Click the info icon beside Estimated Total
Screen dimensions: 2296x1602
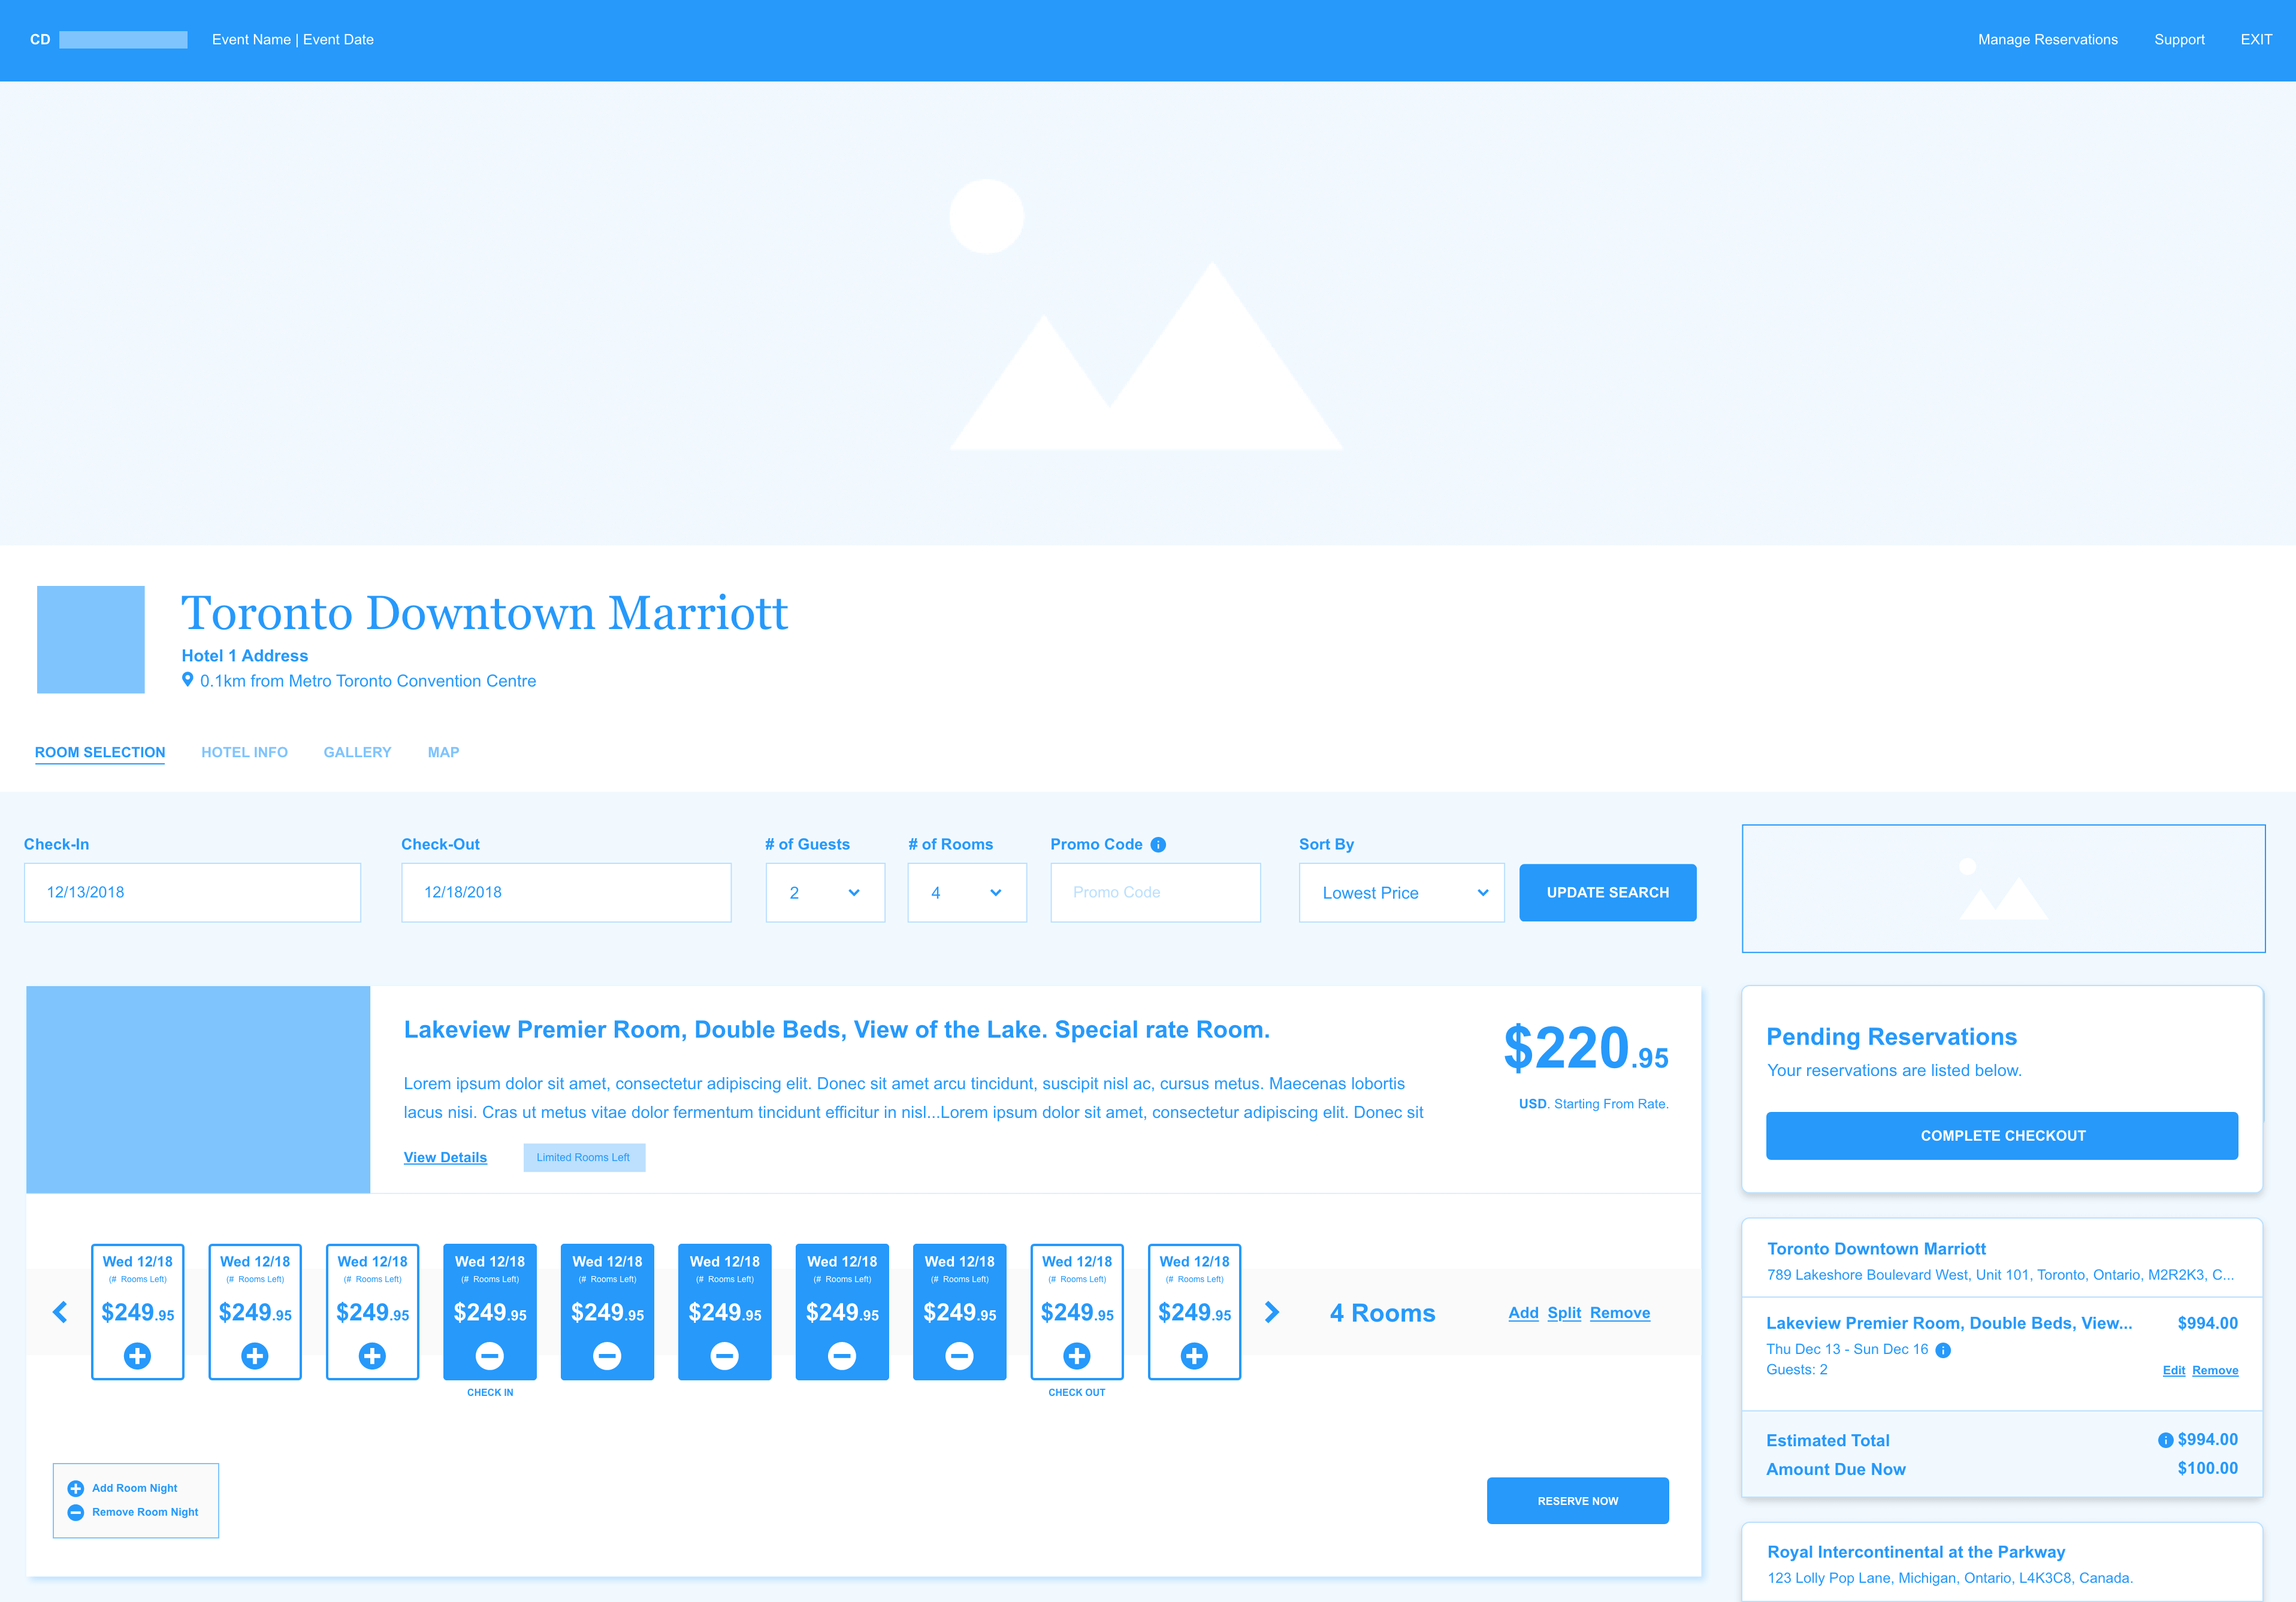tap(2165, 1440)
